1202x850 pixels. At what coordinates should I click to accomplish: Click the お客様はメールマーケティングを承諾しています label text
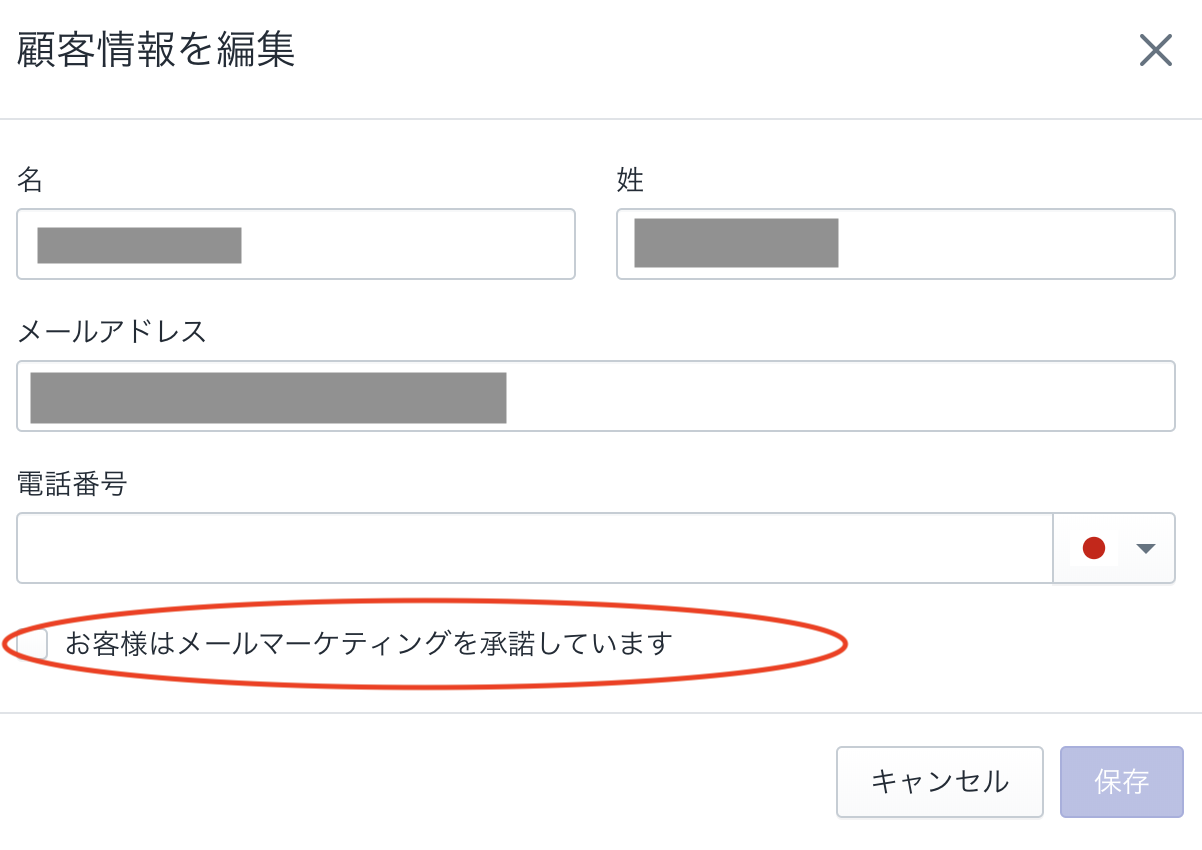[x=368, y=644]
